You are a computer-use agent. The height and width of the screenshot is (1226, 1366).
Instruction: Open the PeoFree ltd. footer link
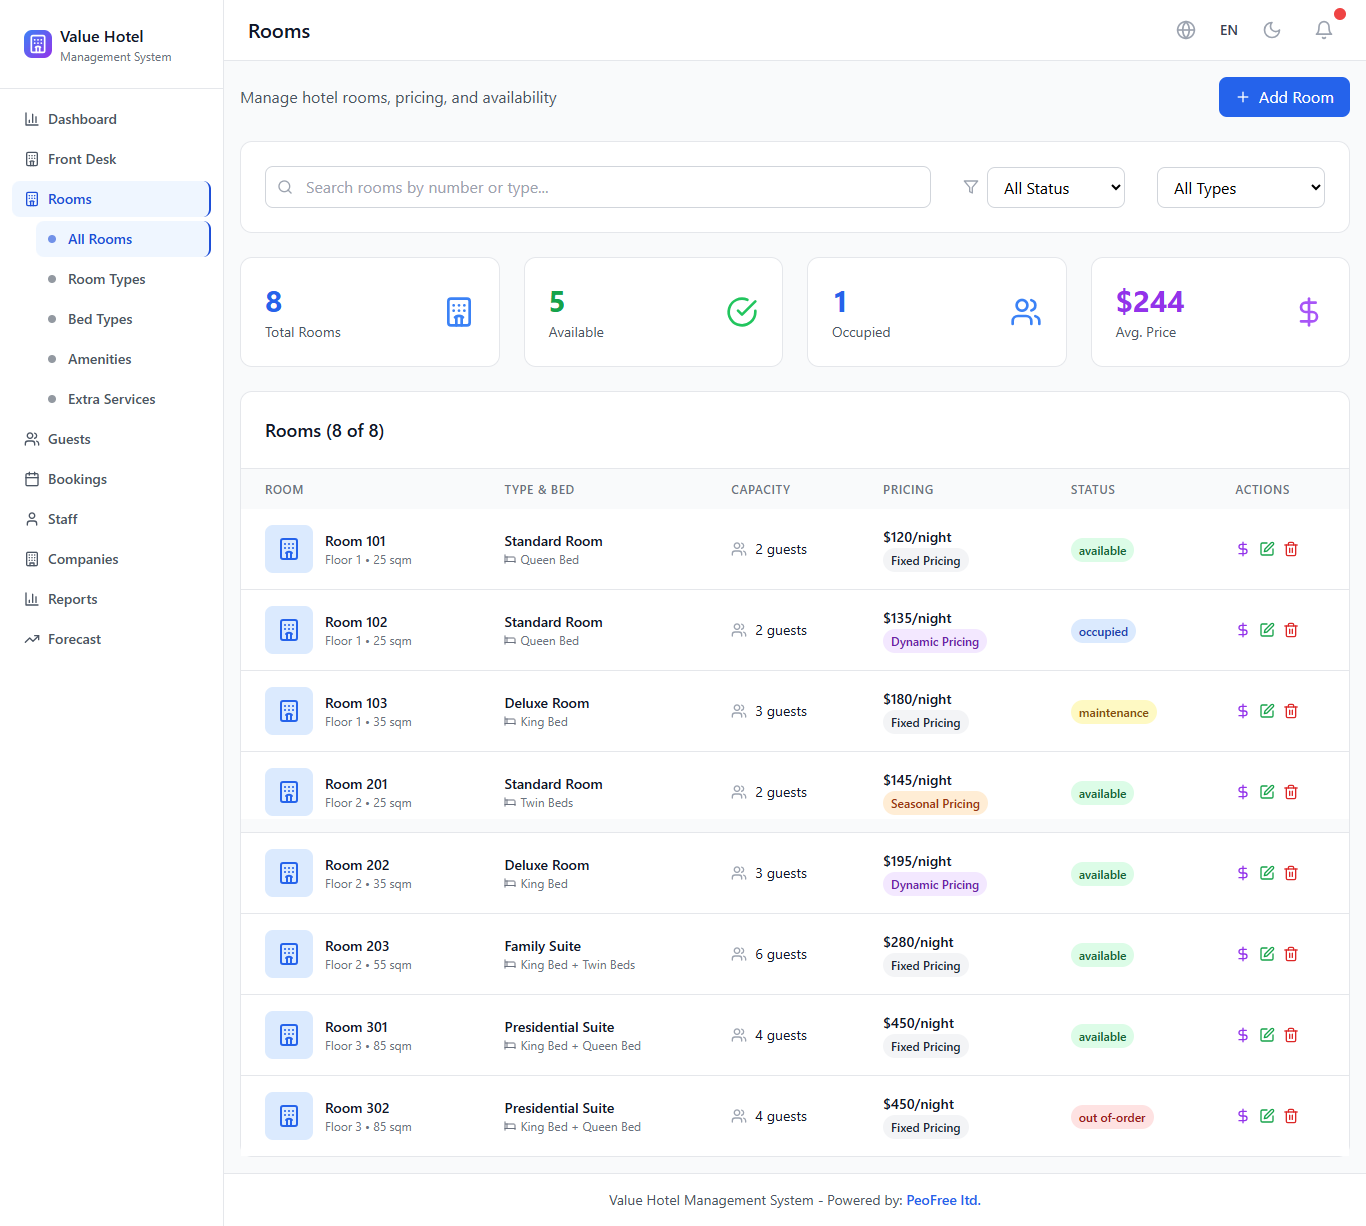tap(943, 1200)
